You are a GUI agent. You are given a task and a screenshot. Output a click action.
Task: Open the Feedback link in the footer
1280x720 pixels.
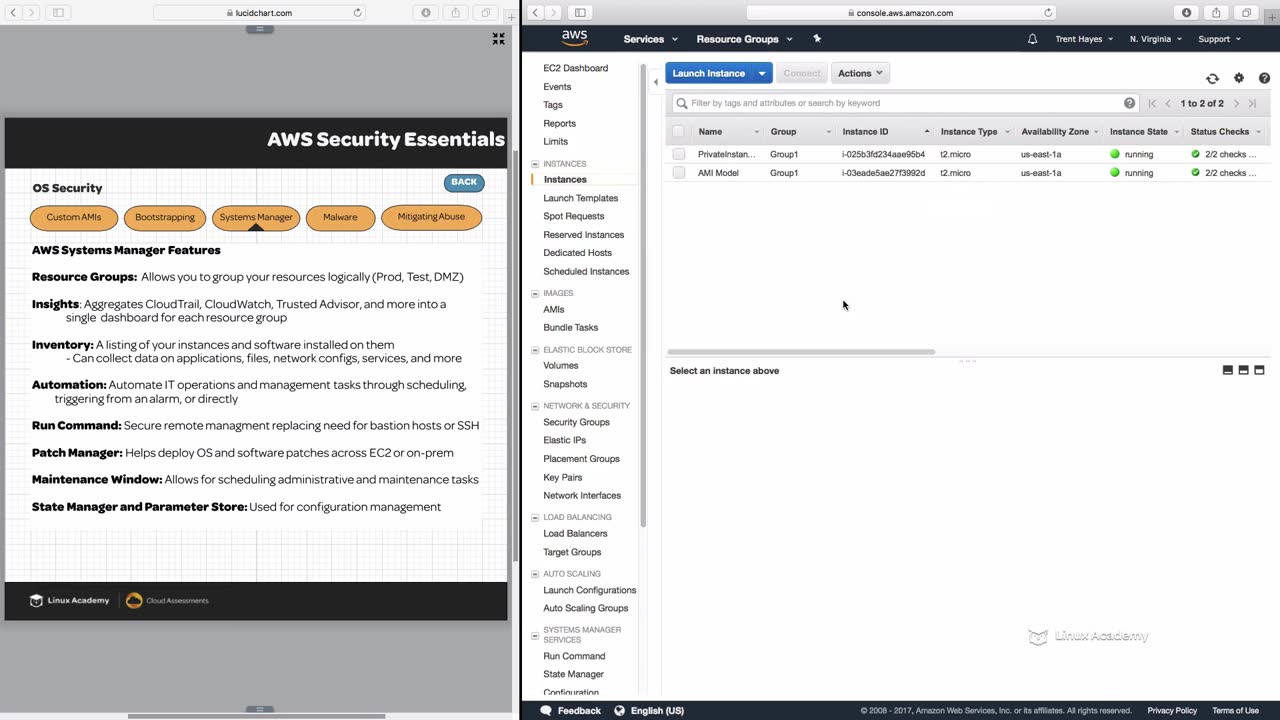[x=570, y=711]
